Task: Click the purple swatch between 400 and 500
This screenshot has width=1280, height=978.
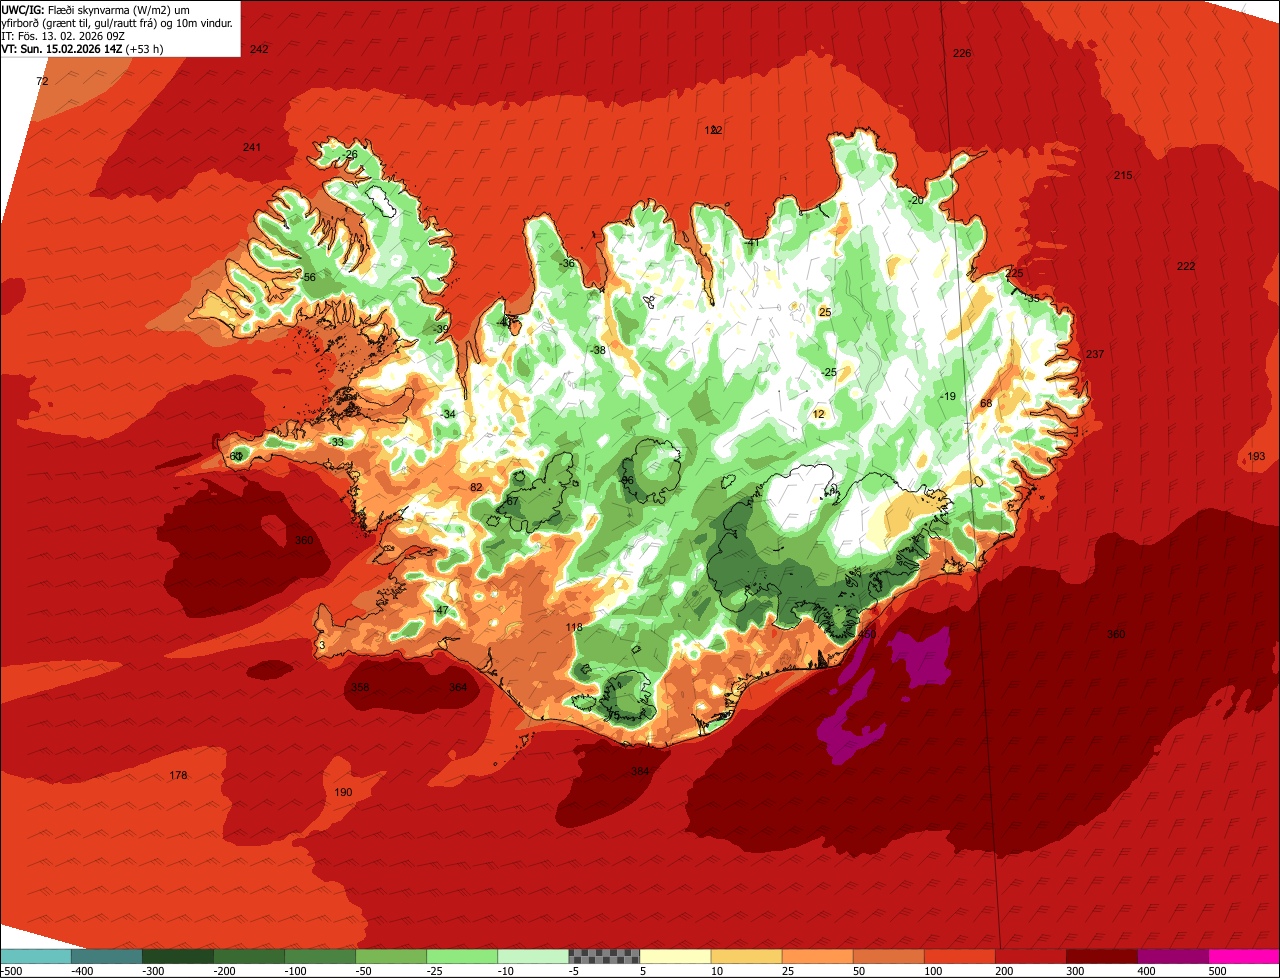Action: pyautogui.click(x=1172, y=955)
